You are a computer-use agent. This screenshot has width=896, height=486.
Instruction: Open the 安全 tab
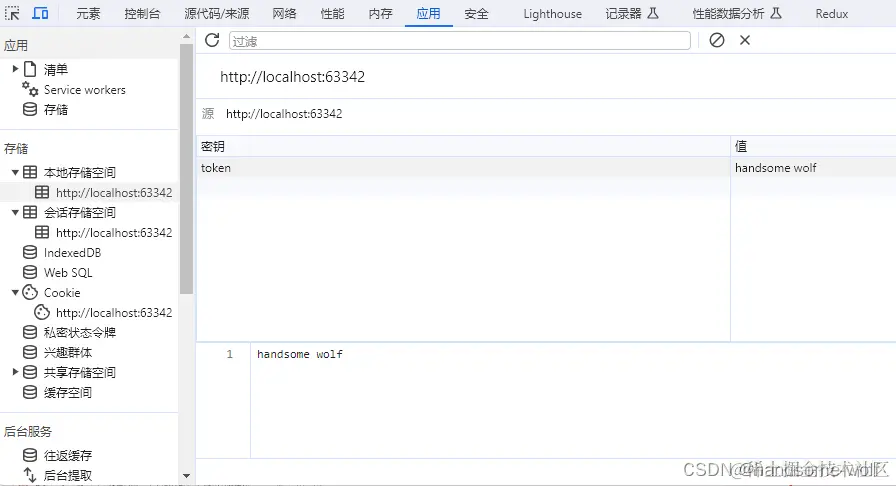tap(476, 14)
